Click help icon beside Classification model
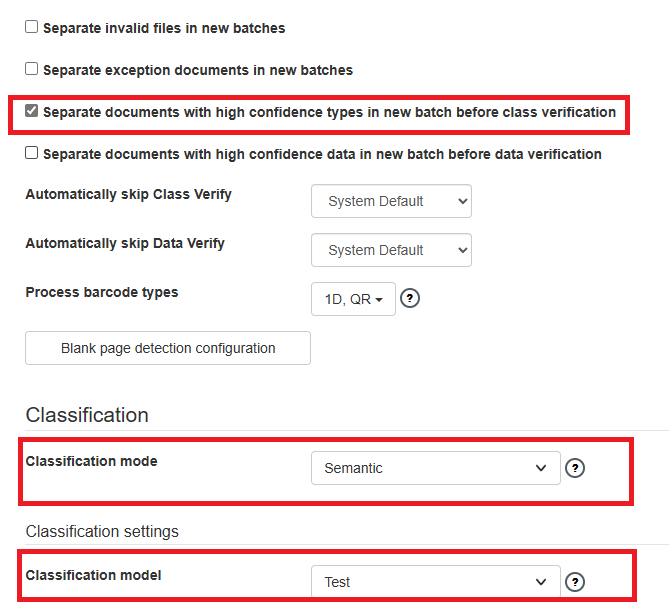Viewport: 669px width, 609px height. pos(574,582)
